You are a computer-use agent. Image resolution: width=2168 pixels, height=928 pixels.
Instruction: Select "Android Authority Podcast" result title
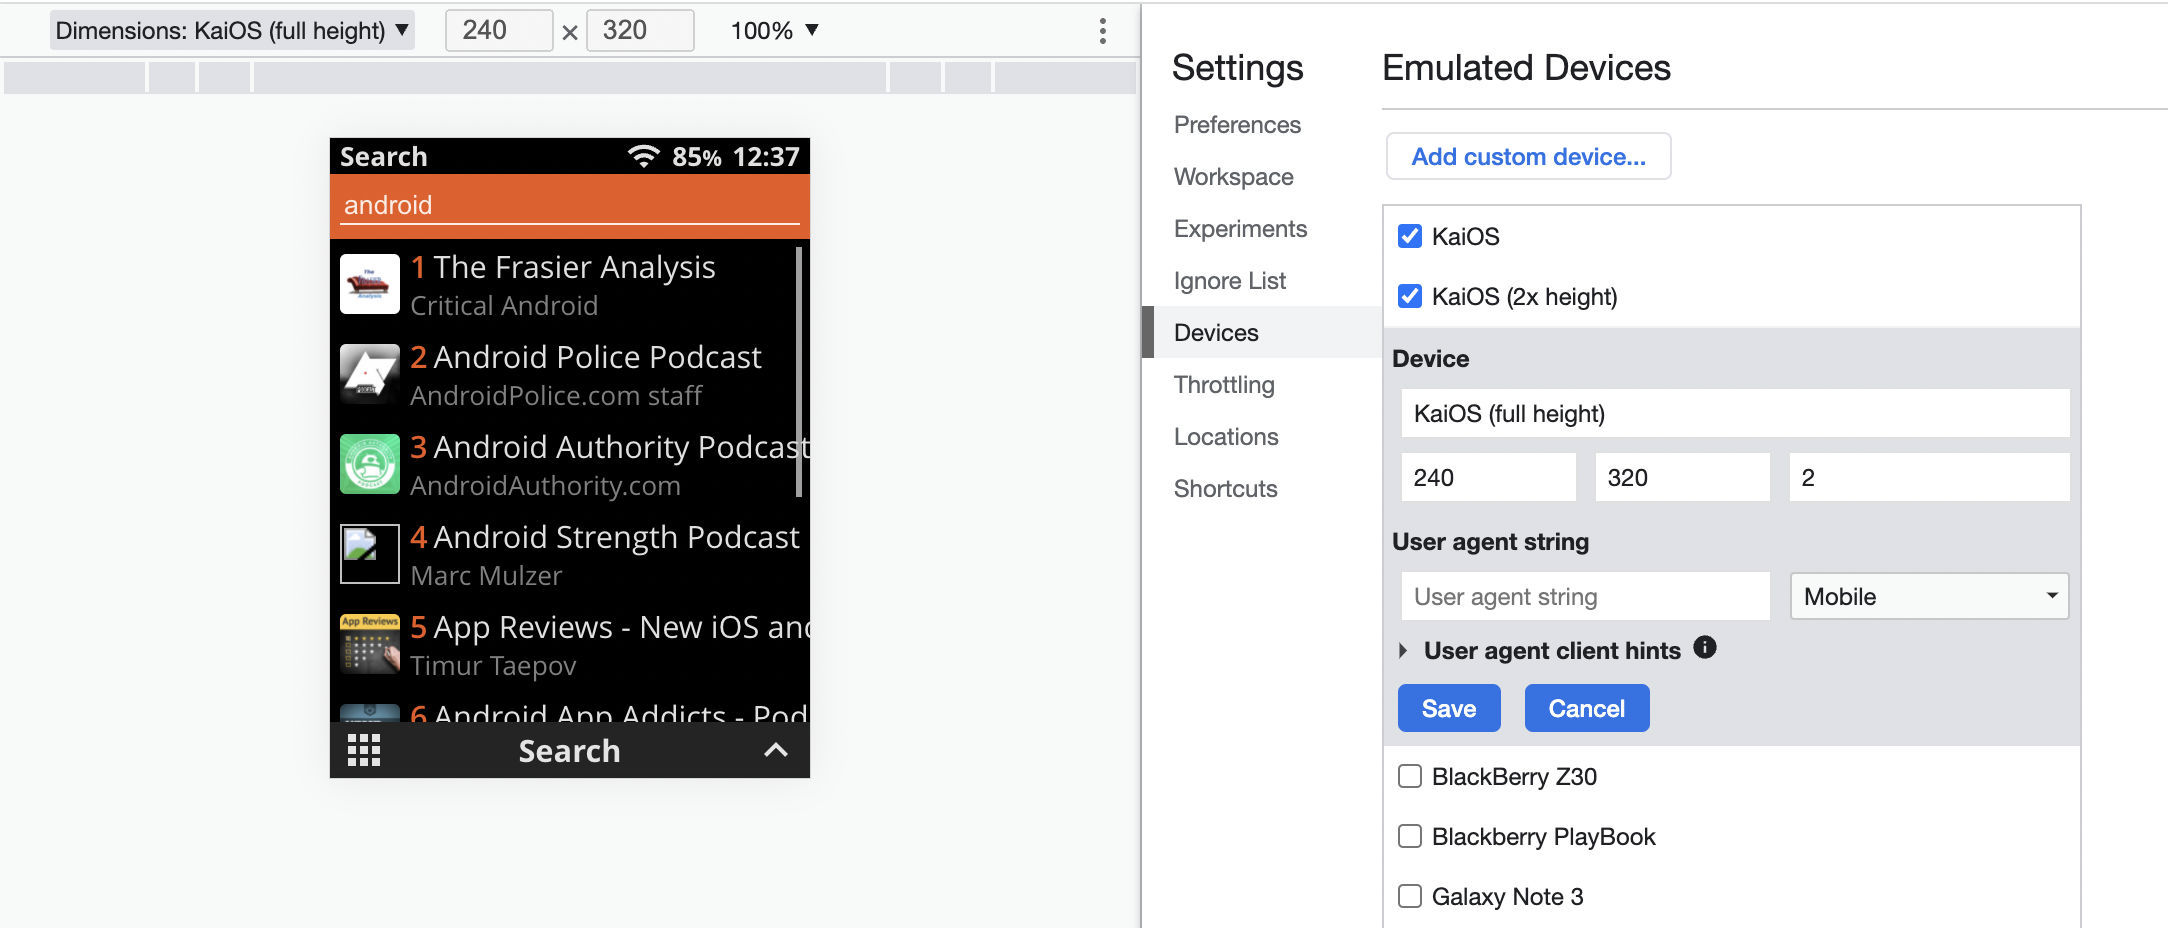(x=621, y=447)
